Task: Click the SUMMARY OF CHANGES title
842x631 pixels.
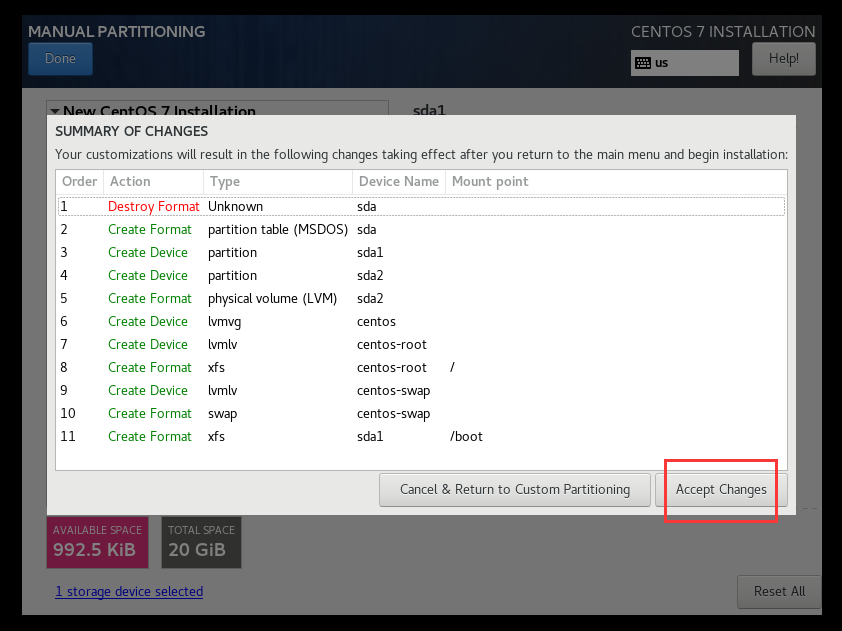Action: tap(132, 132)
